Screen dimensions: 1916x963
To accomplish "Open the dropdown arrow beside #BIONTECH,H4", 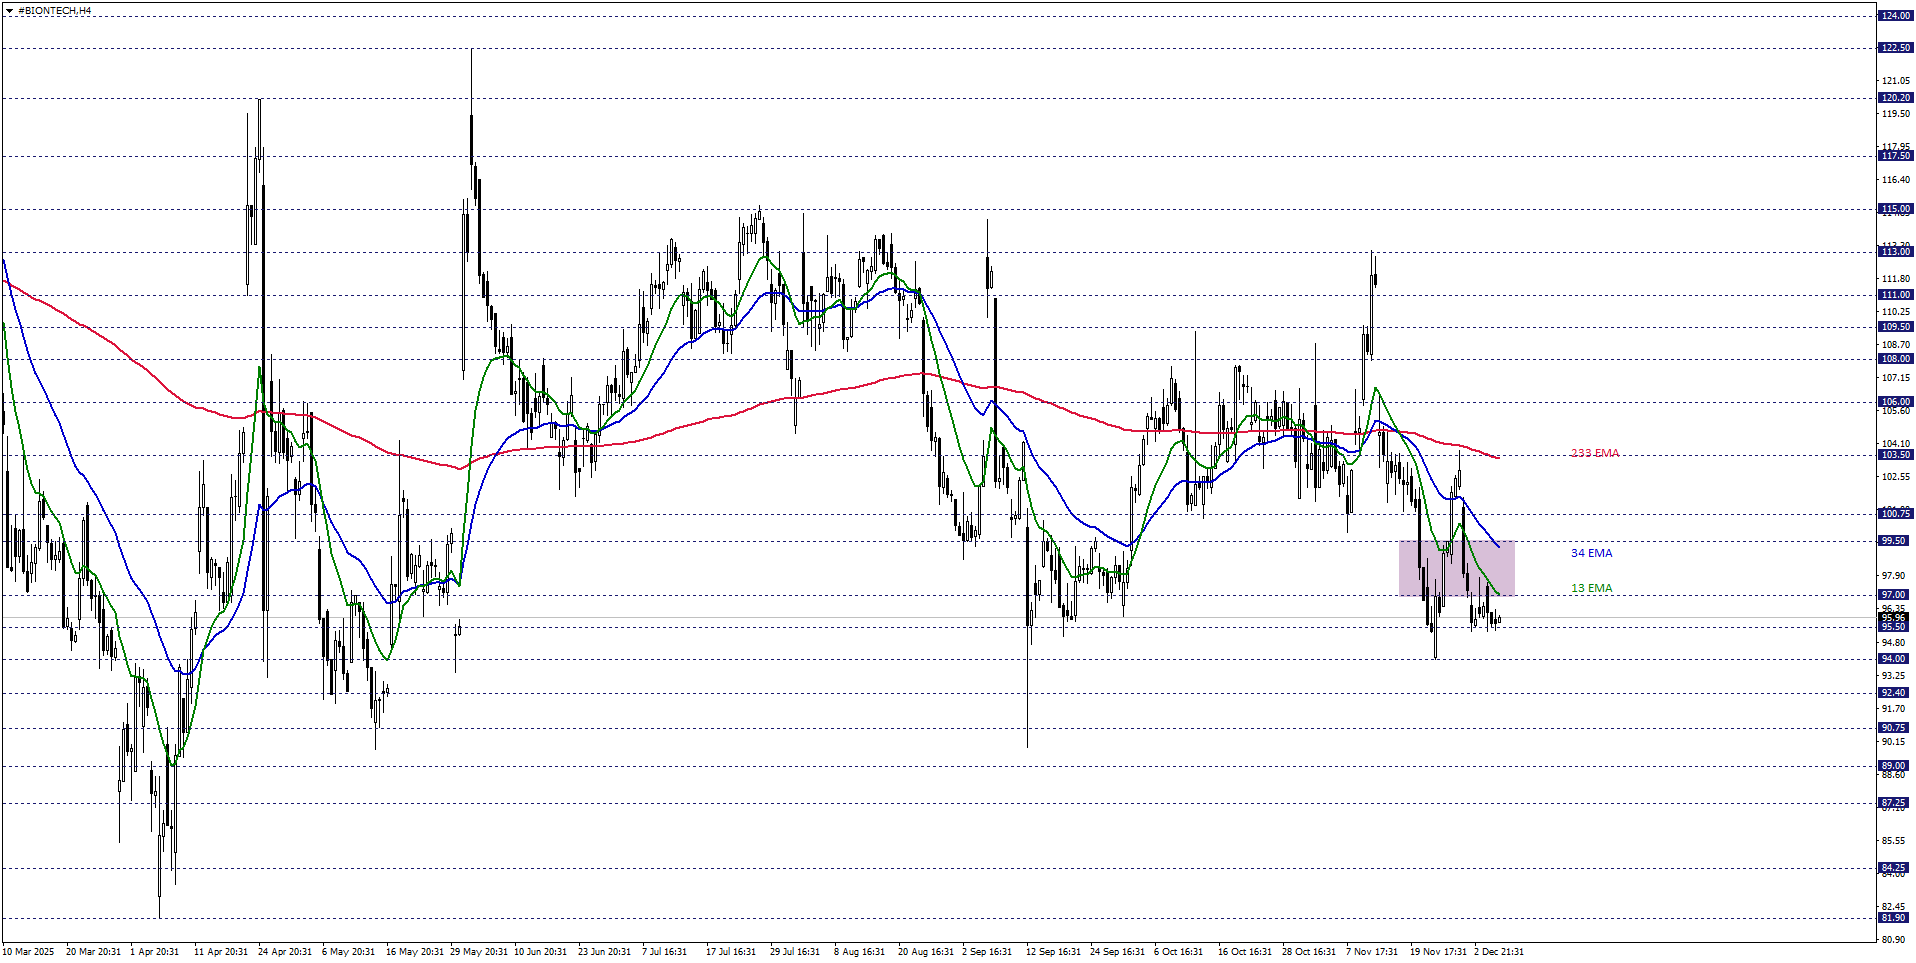I will point(9,11).
